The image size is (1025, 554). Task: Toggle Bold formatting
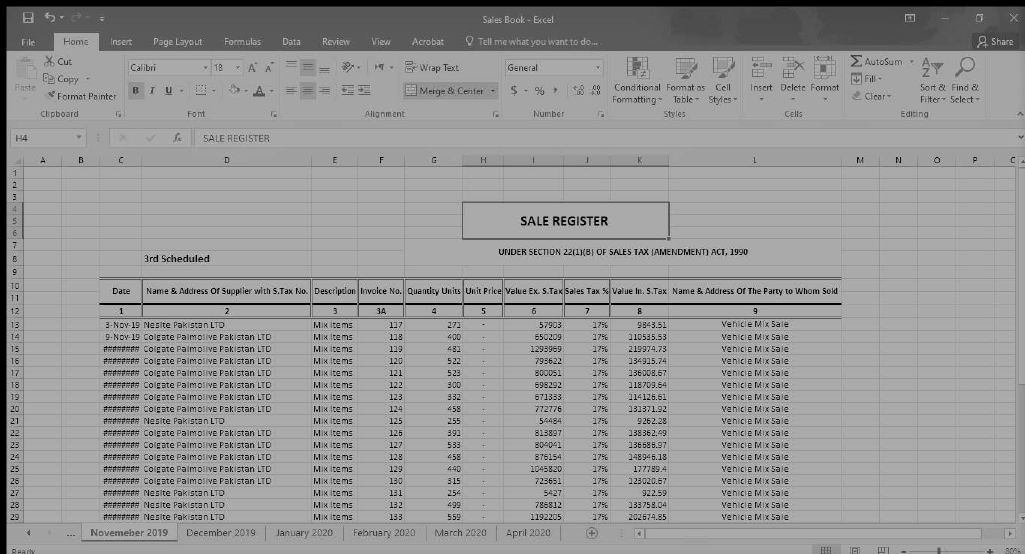pos(135,90)
